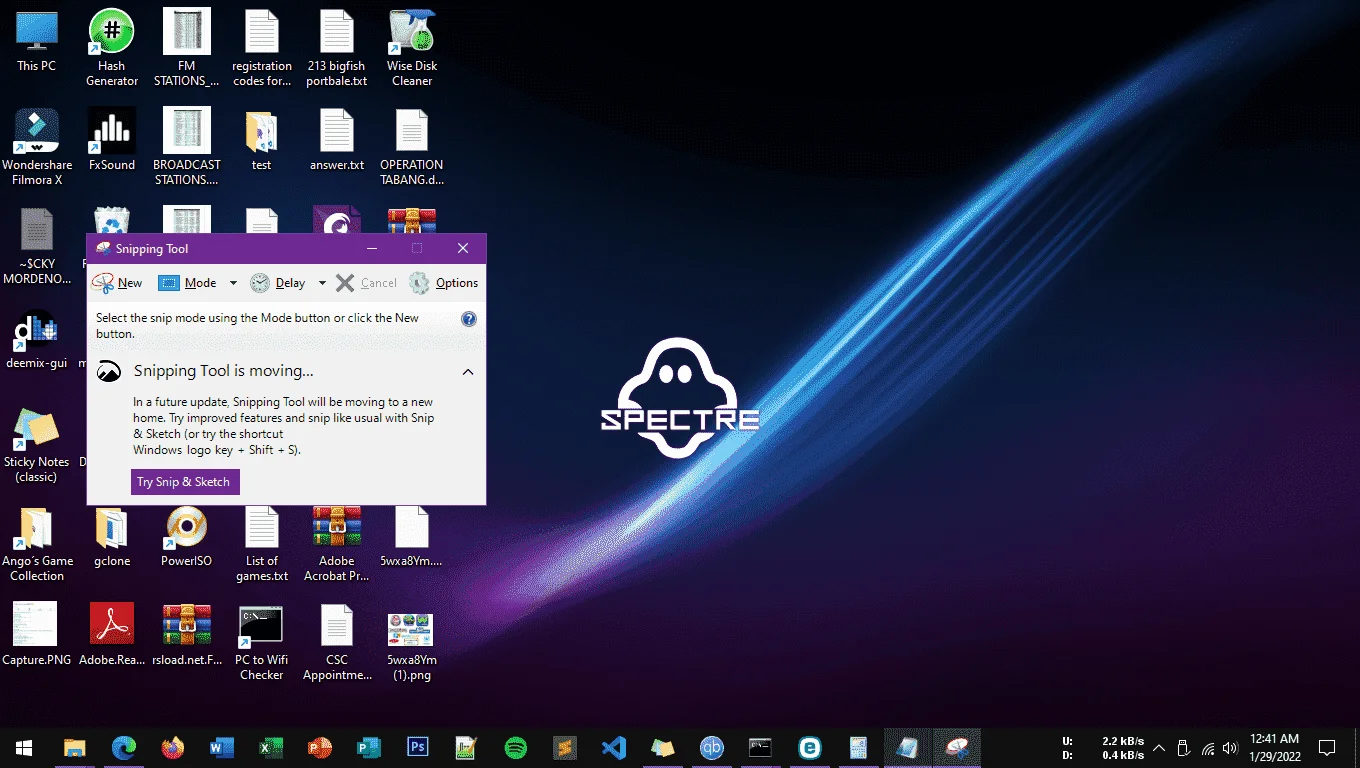The width and height of the screenshot is (1360, 768).
Task: Open This PC desktop icon
Action: [x=37, y=41]
